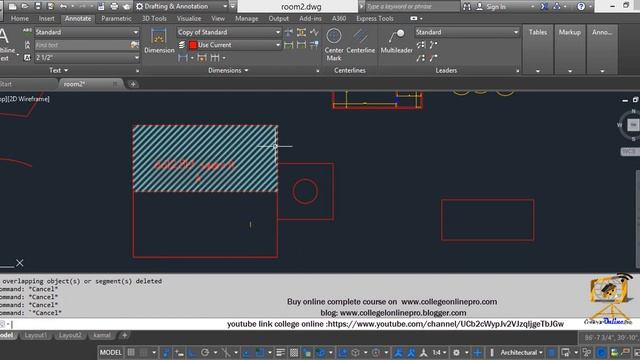Open the text style Standard dropdown

[87, 32]
